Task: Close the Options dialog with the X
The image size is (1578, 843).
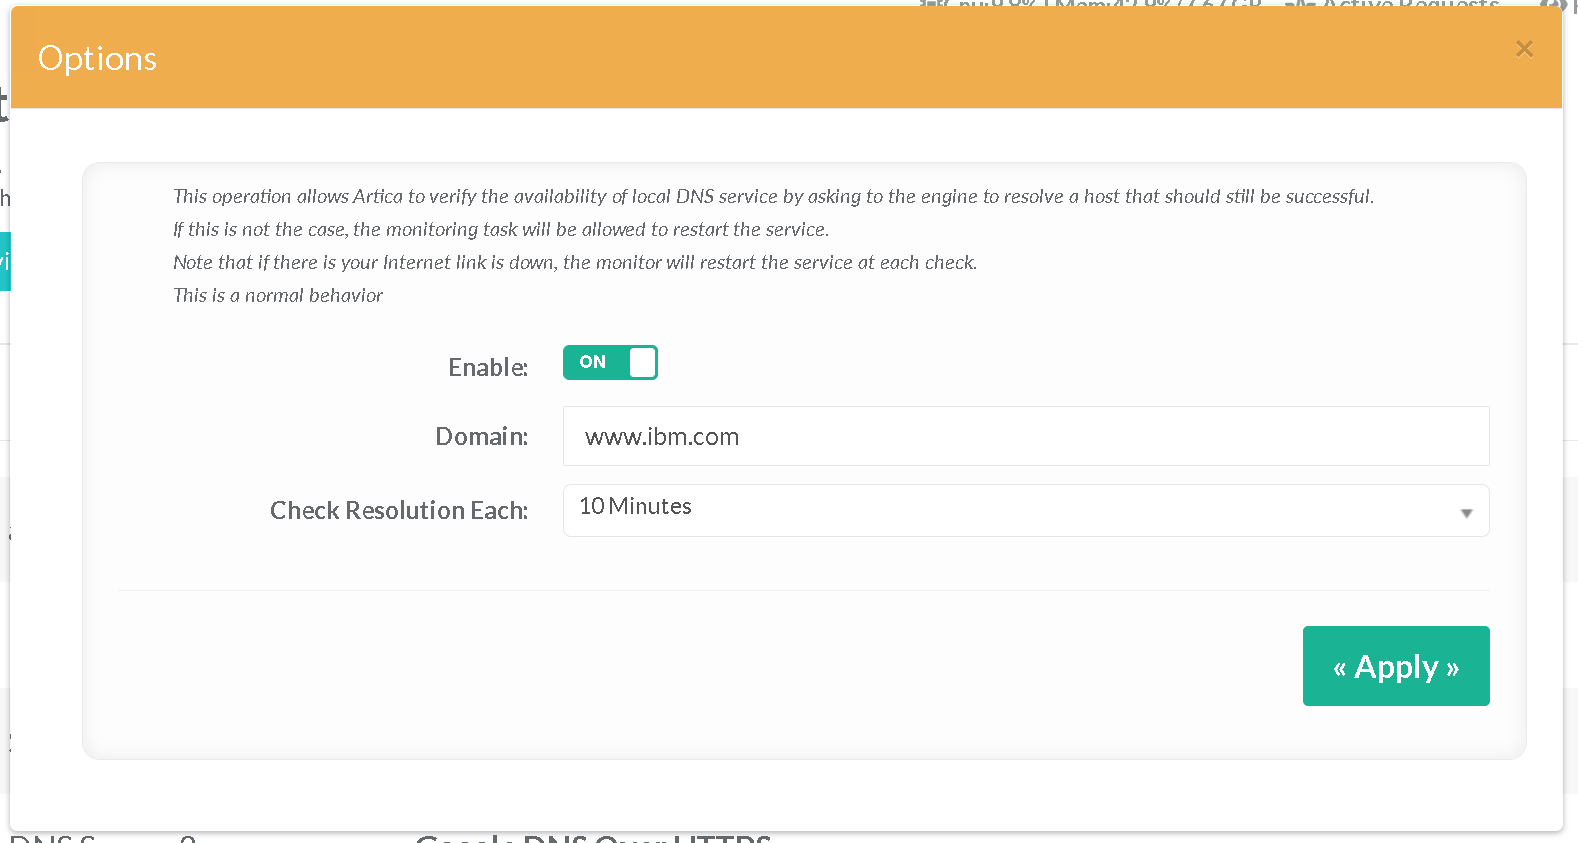Action: tap(1523, 49)
